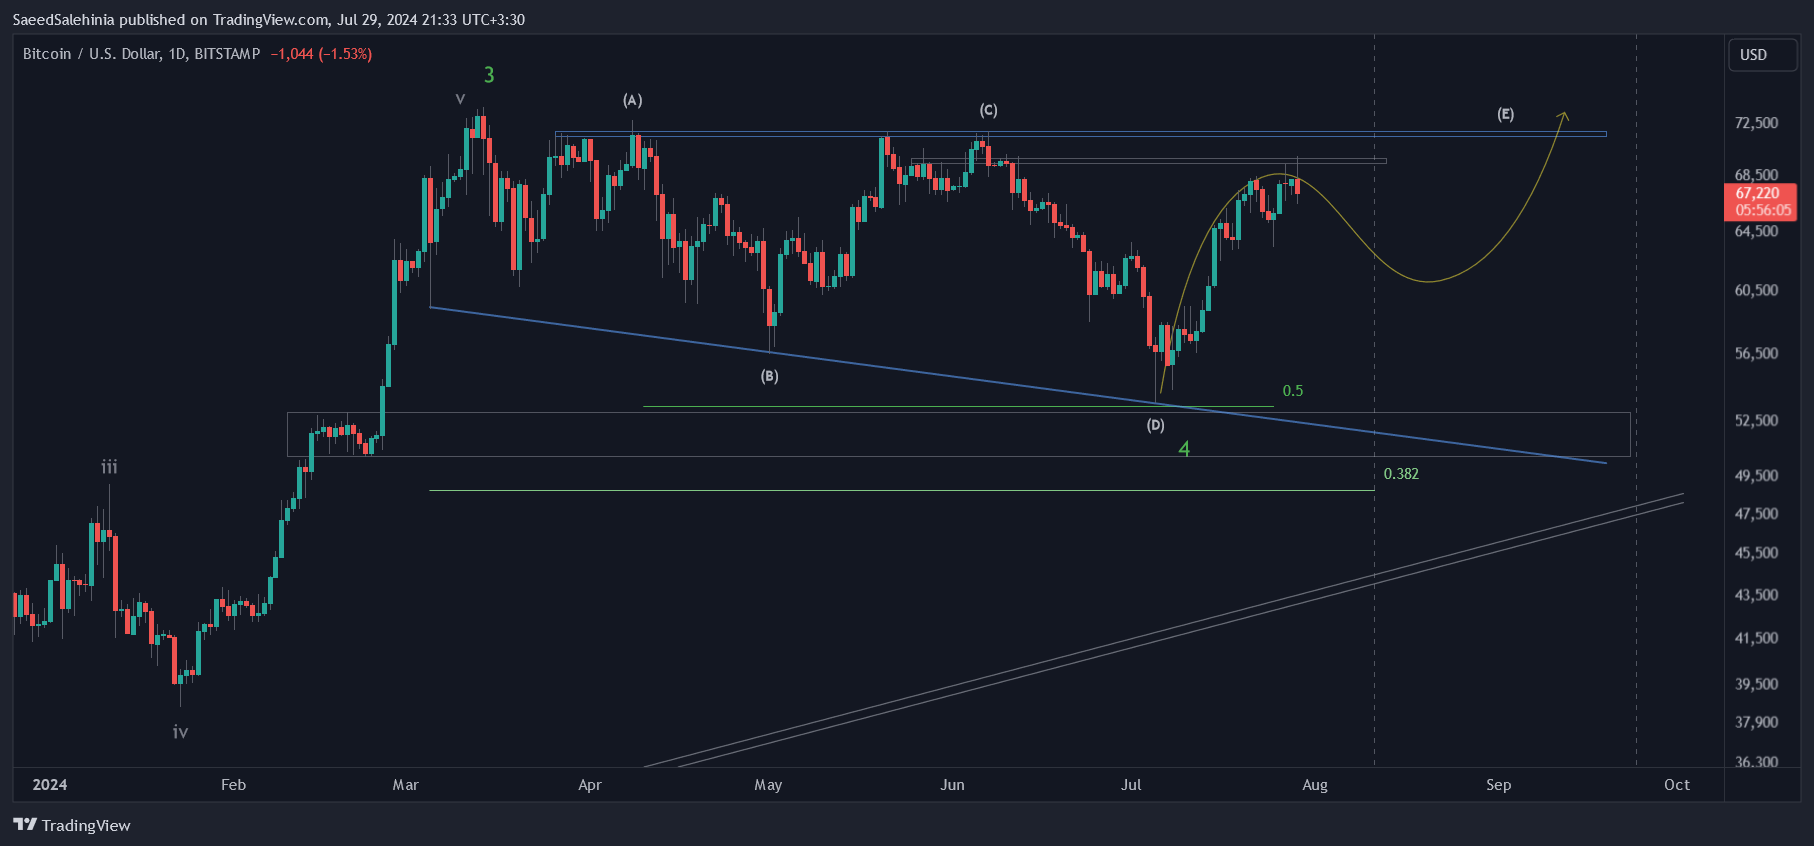Click the Jul label on time axis
This screenshot has width=1814, height=846.
1131,785
